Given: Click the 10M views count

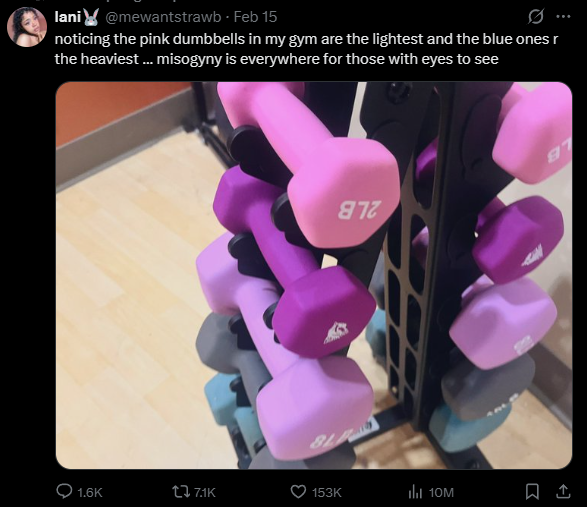Looking at the screenshot, I should click(441, 492).
